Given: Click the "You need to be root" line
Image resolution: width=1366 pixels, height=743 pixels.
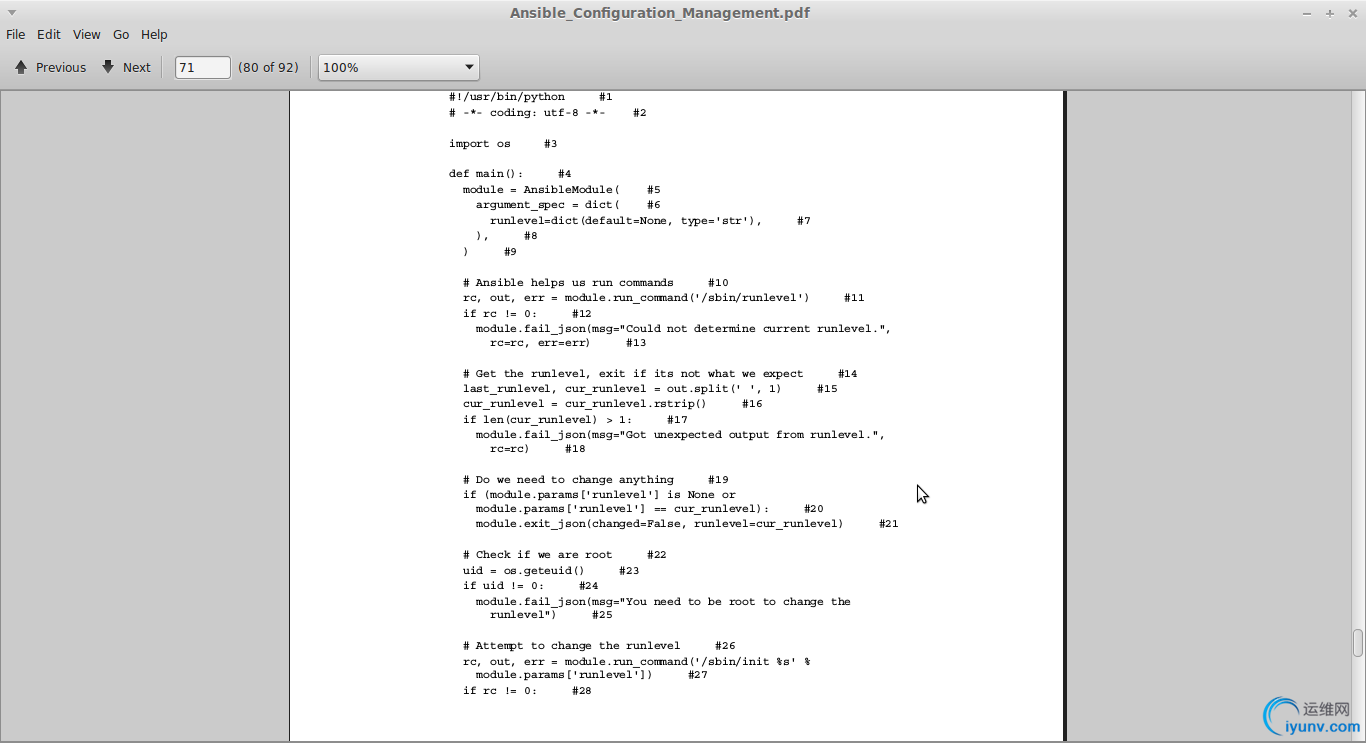Looking at the screenshot, I should tap(663, 602).
